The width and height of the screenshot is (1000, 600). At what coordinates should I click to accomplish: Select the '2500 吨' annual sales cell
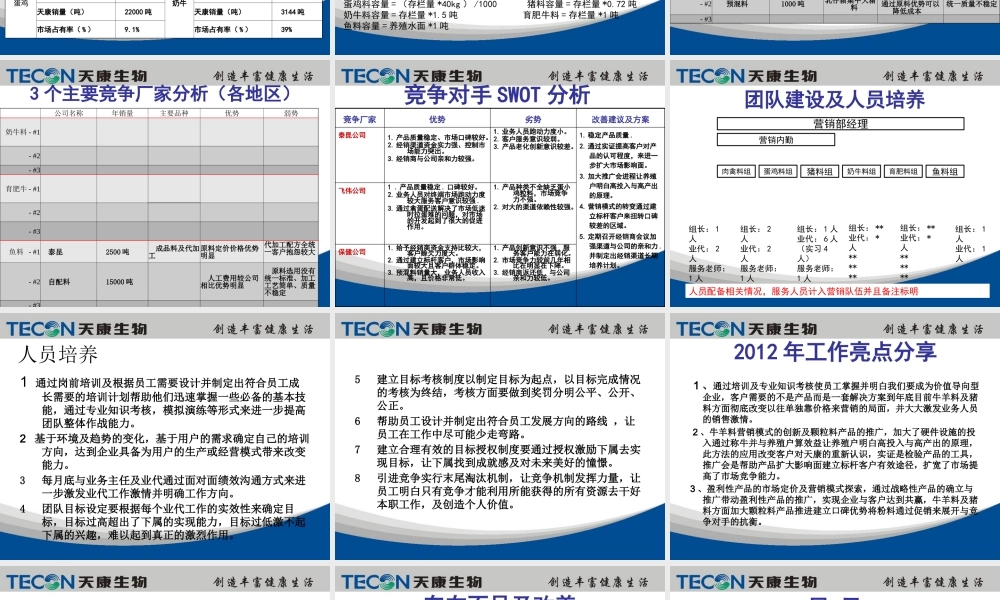pos(122,252)
